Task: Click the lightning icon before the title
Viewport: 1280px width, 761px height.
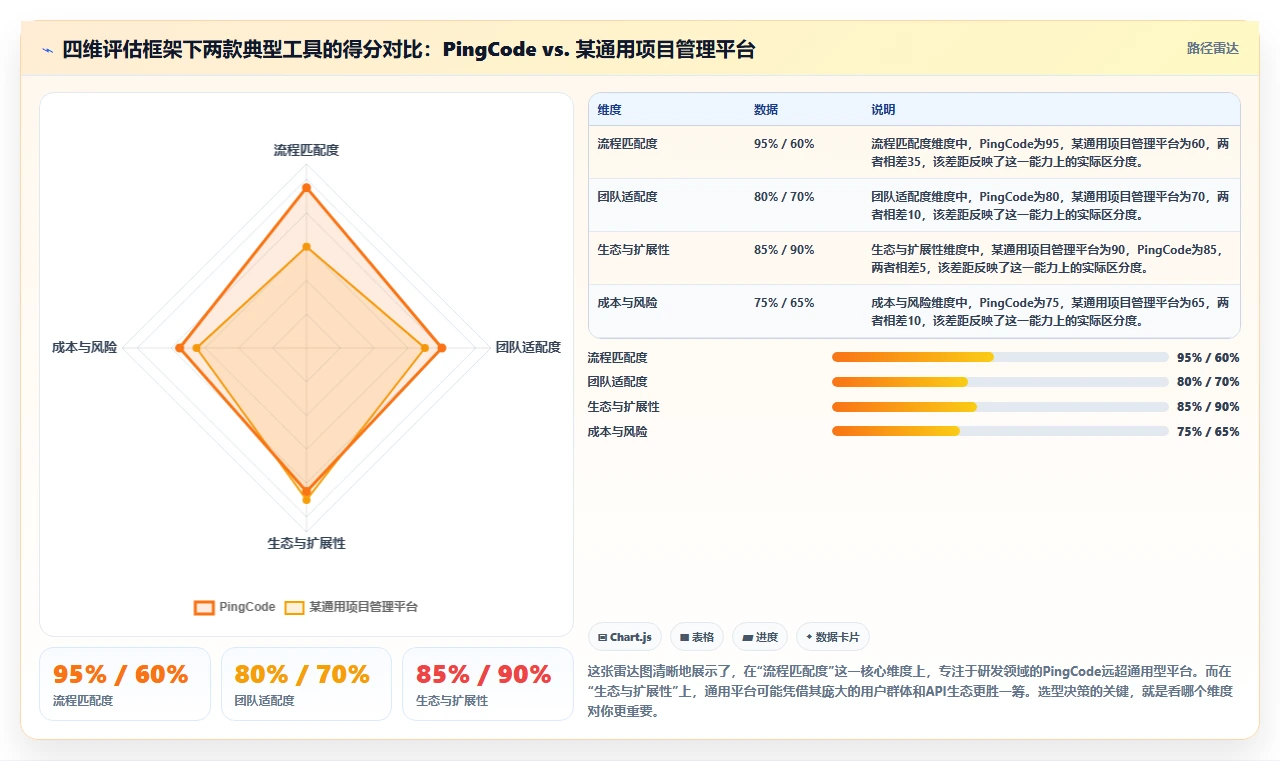Action: click(47, 50)
